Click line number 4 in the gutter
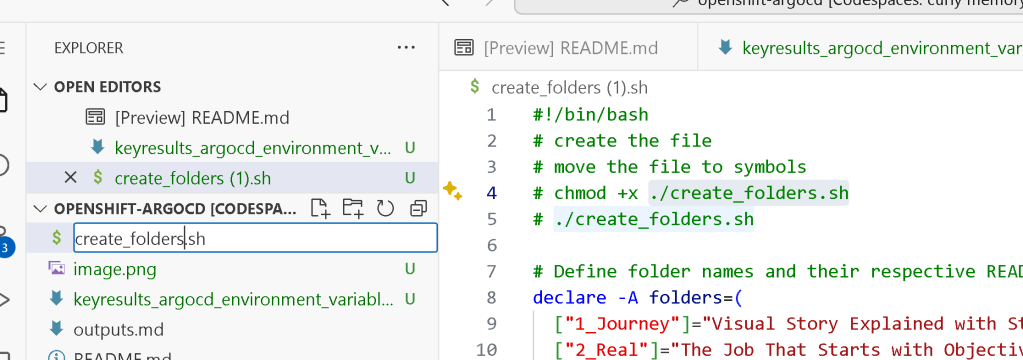This screenshot has height=360, width=1023. (x=491, y=193)
